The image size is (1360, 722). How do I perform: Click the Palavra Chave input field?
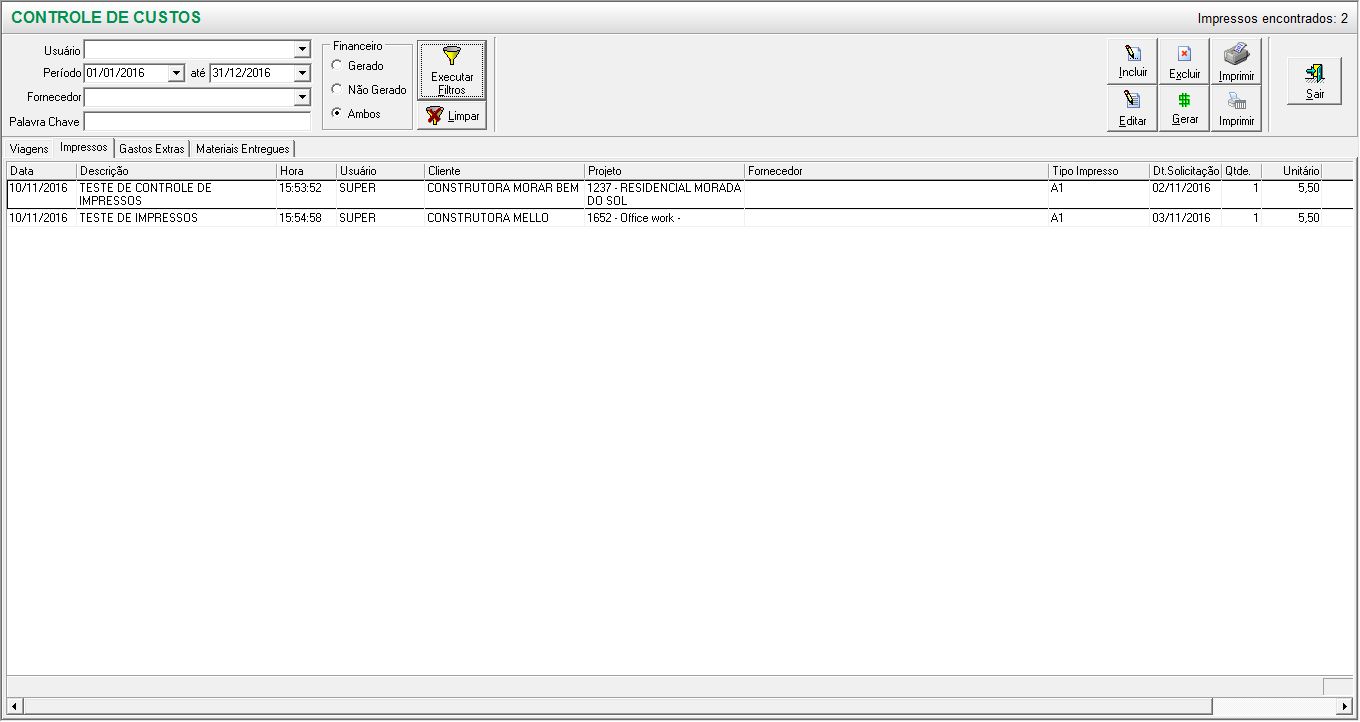coord(197,122)
